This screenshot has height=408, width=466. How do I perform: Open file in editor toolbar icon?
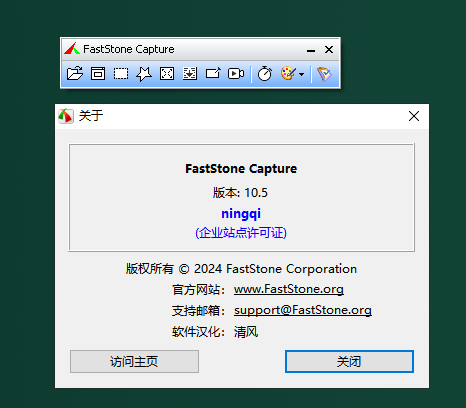pos(75,73)
